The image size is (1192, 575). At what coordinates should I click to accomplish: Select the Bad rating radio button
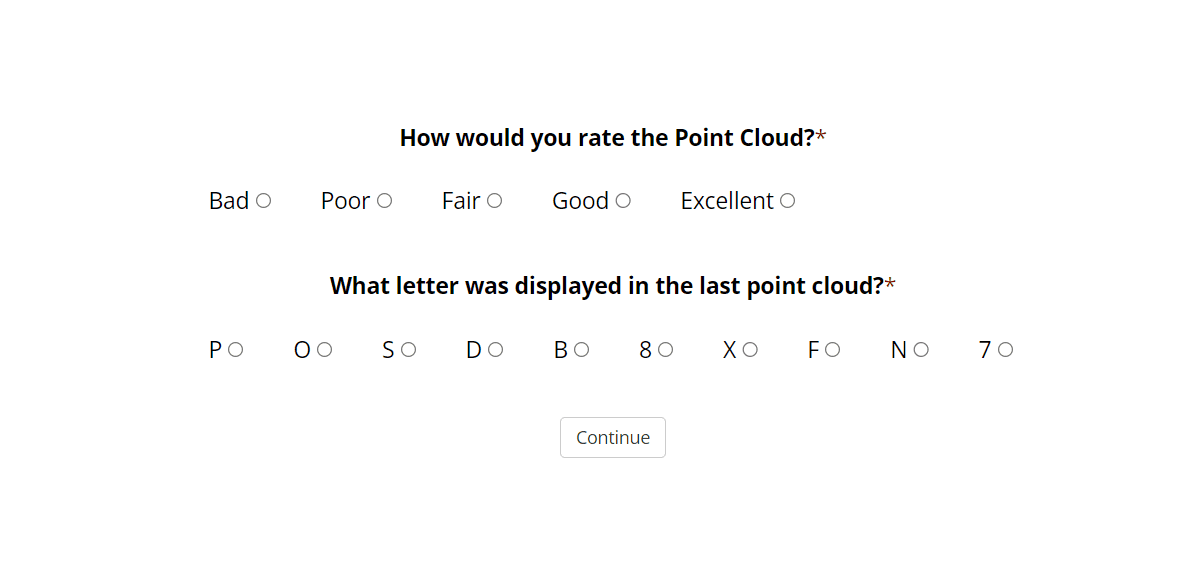coord(263,201)
